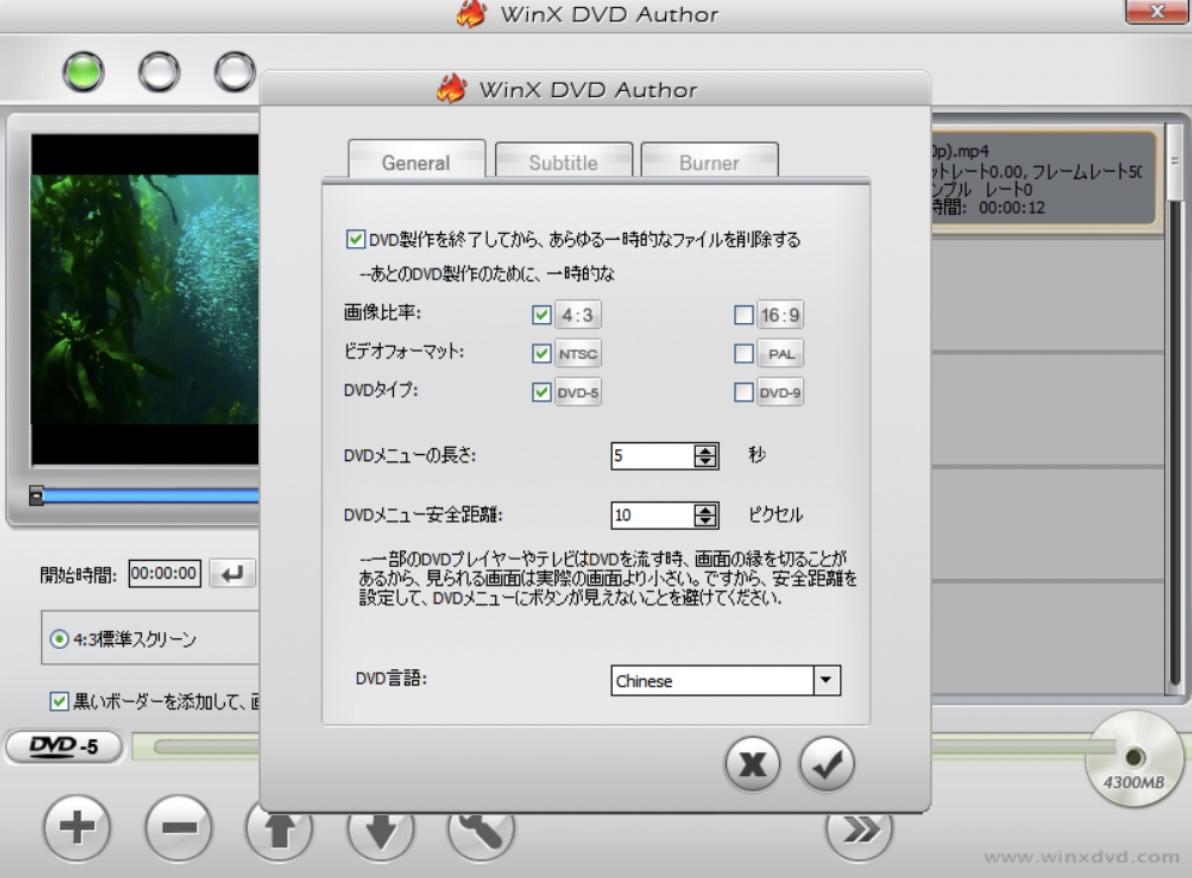Decrease the DVDメニューの長さ value
The image size is (1192, 878).
(x=705, y=461)
